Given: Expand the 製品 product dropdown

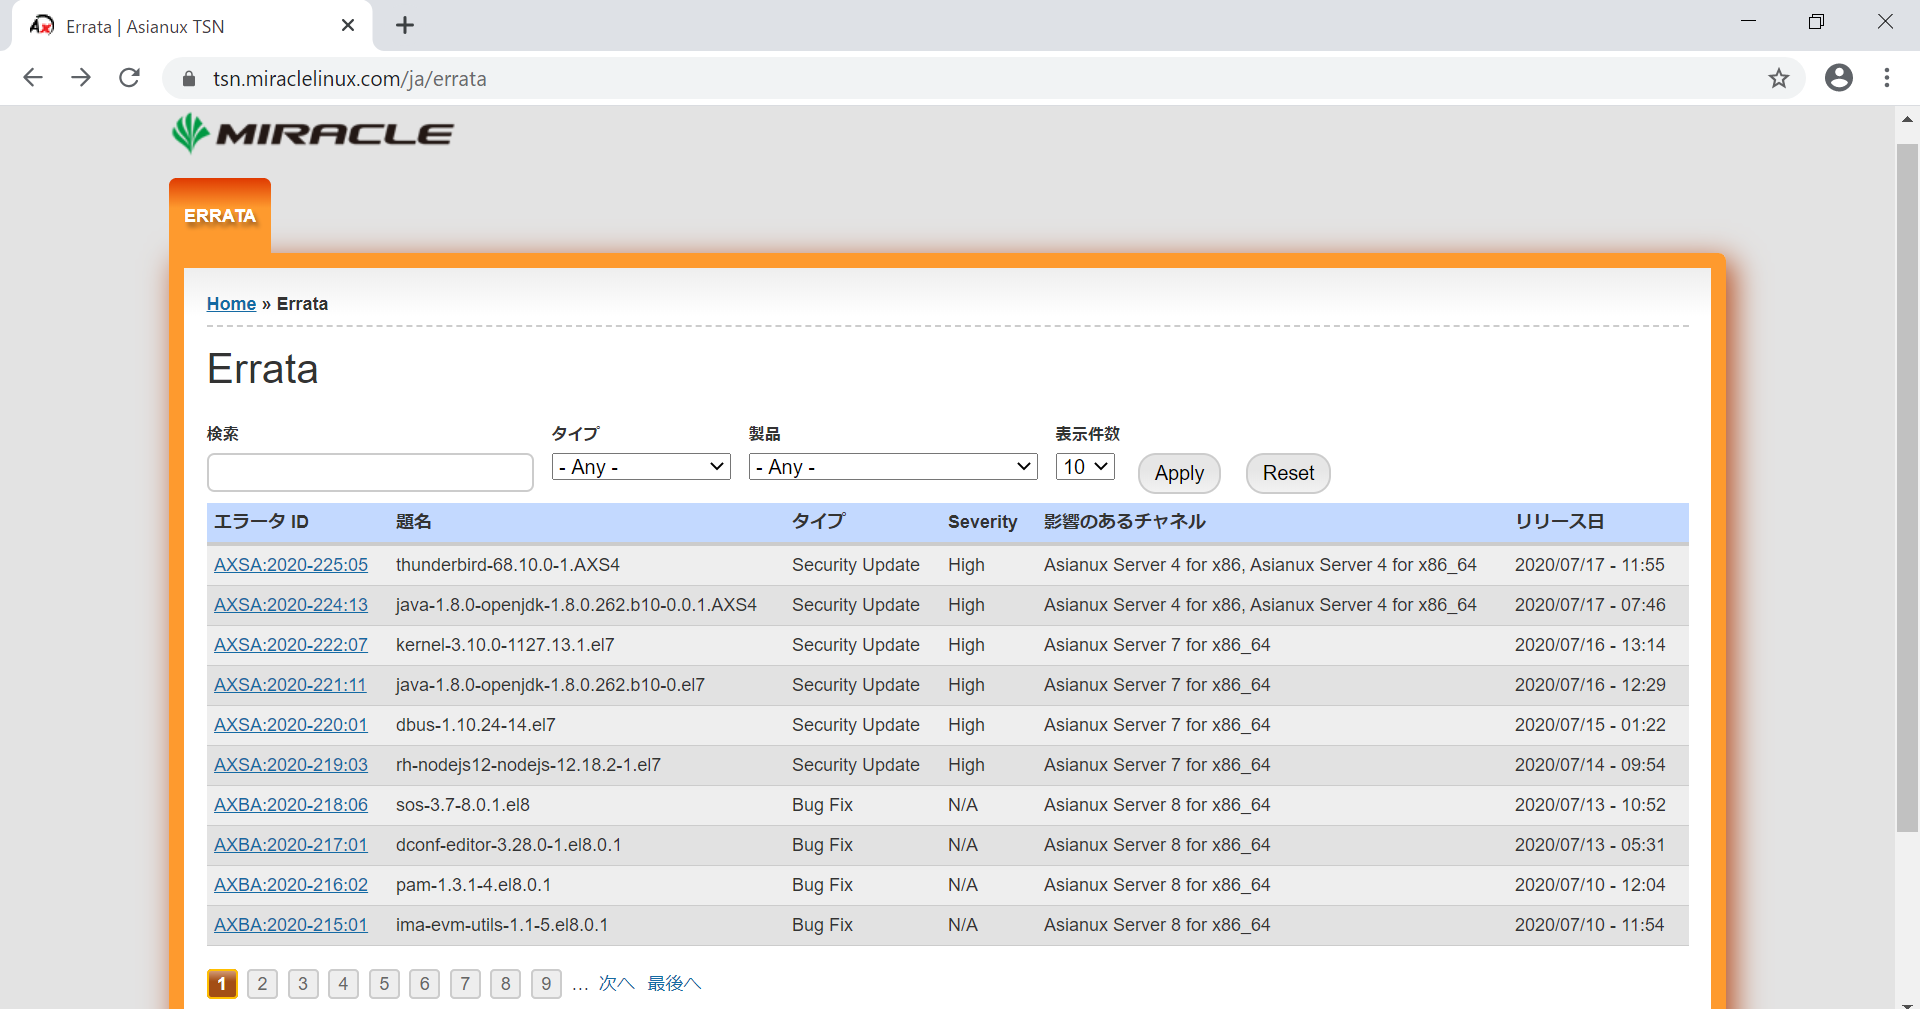Looking at the screenshot, I should [x=892, y=467].
